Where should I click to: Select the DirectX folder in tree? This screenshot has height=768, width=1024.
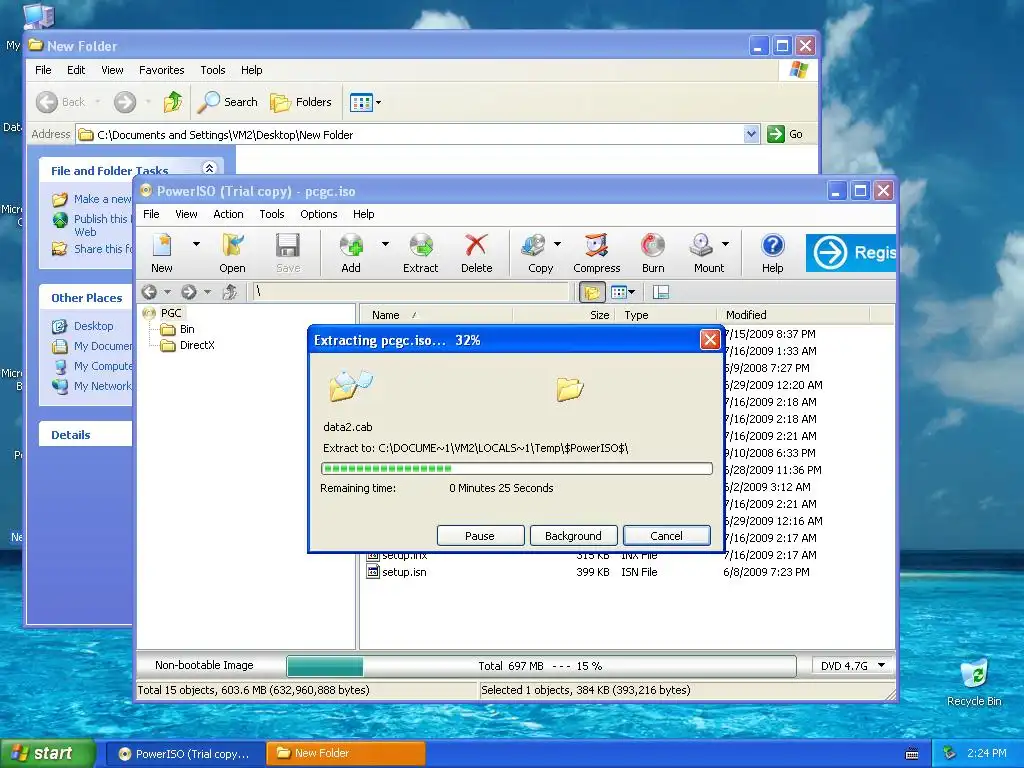click(x=197, y=345)
